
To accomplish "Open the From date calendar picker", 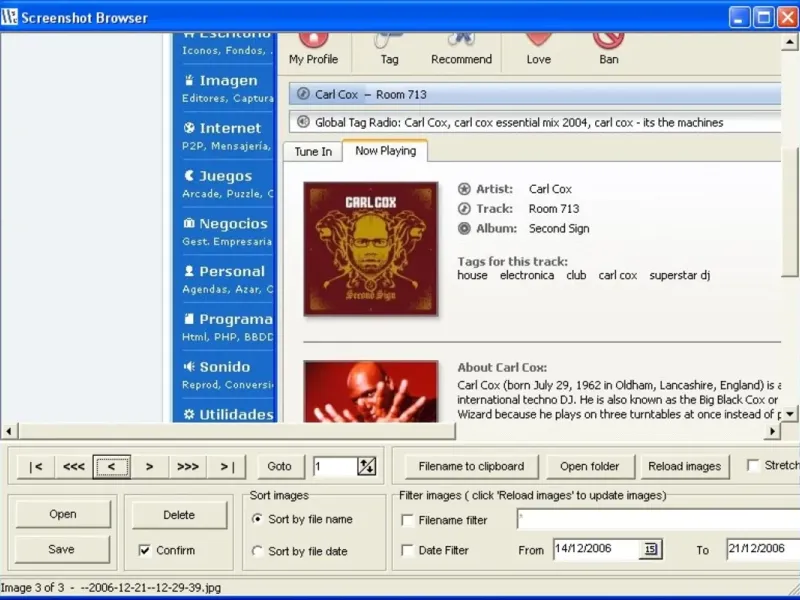I will pos(651,549).
